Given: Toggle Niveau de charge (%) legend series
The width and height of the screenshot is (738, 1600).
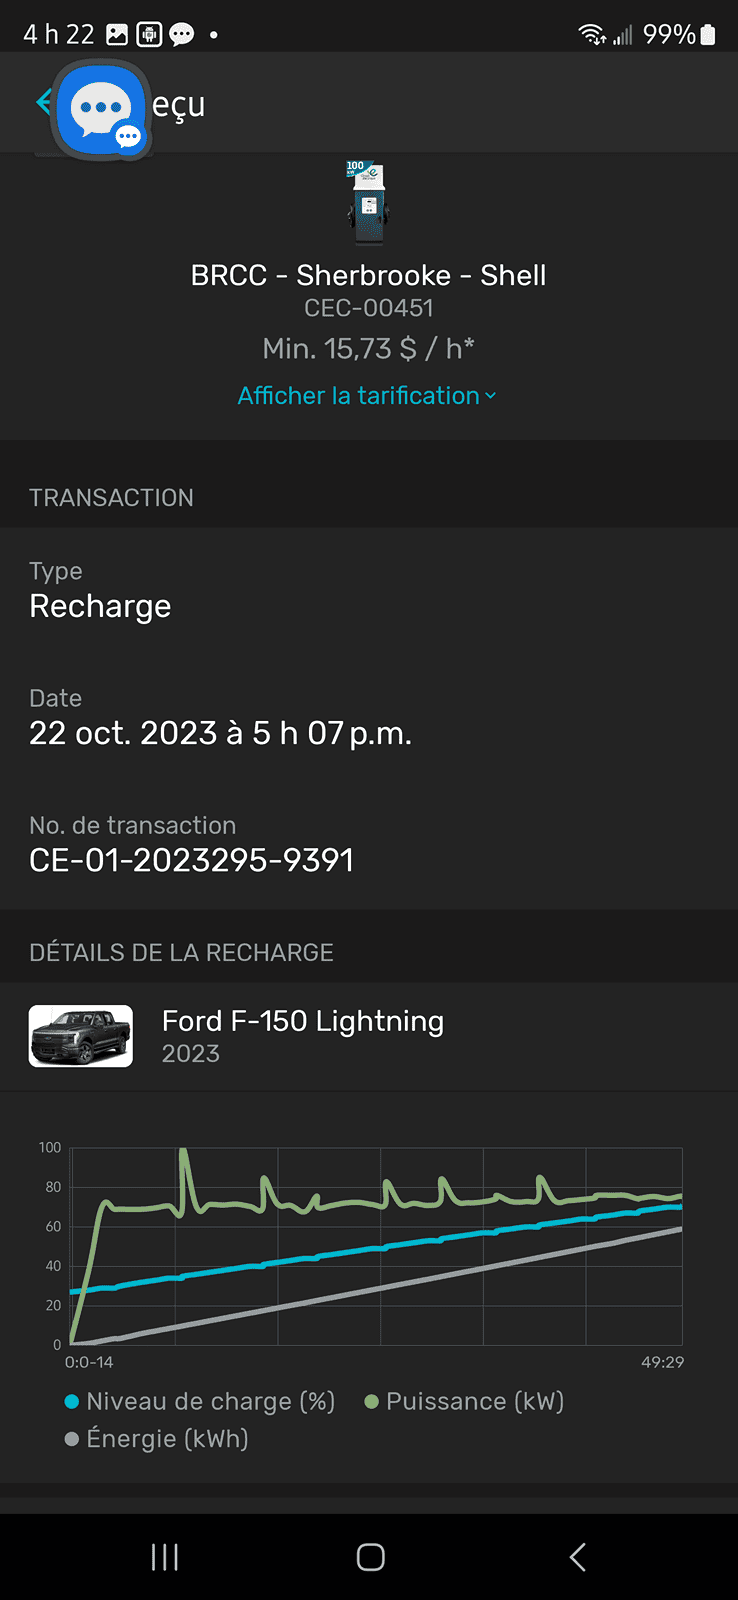Looking at the screenshot, I should pos(200,1402).
